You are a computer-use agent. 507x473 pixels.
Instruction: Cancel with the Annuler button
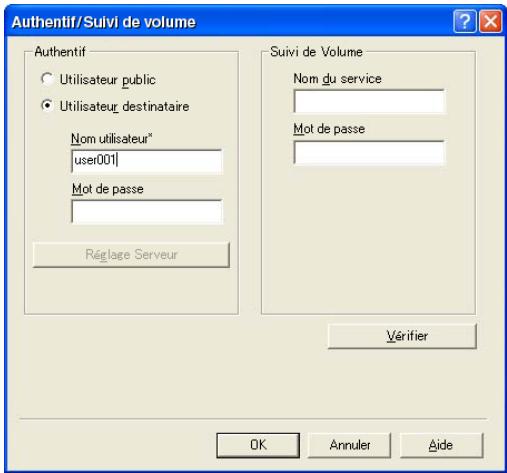pos(349,445)
